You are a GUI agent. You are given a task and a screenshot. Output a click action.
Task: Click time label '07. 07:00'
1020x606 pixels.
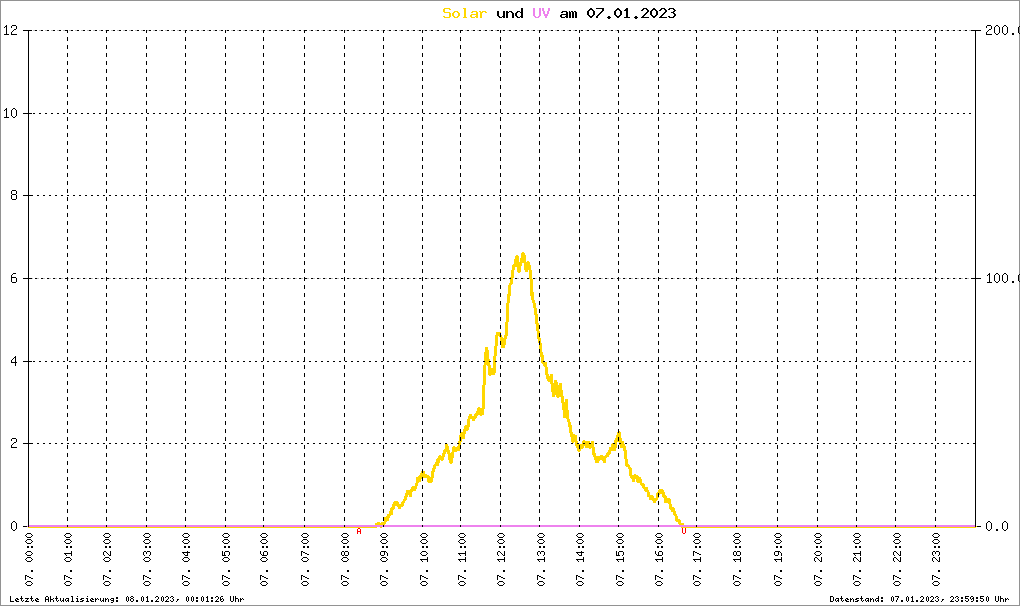304,560
